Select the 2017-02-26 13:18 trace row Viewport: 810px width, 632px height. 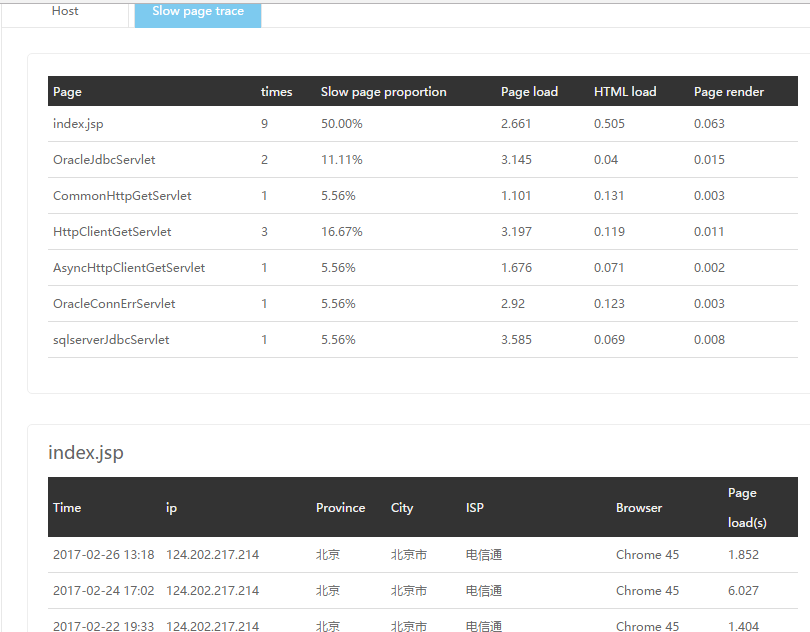pyautogui.click(x=103, y=555)
